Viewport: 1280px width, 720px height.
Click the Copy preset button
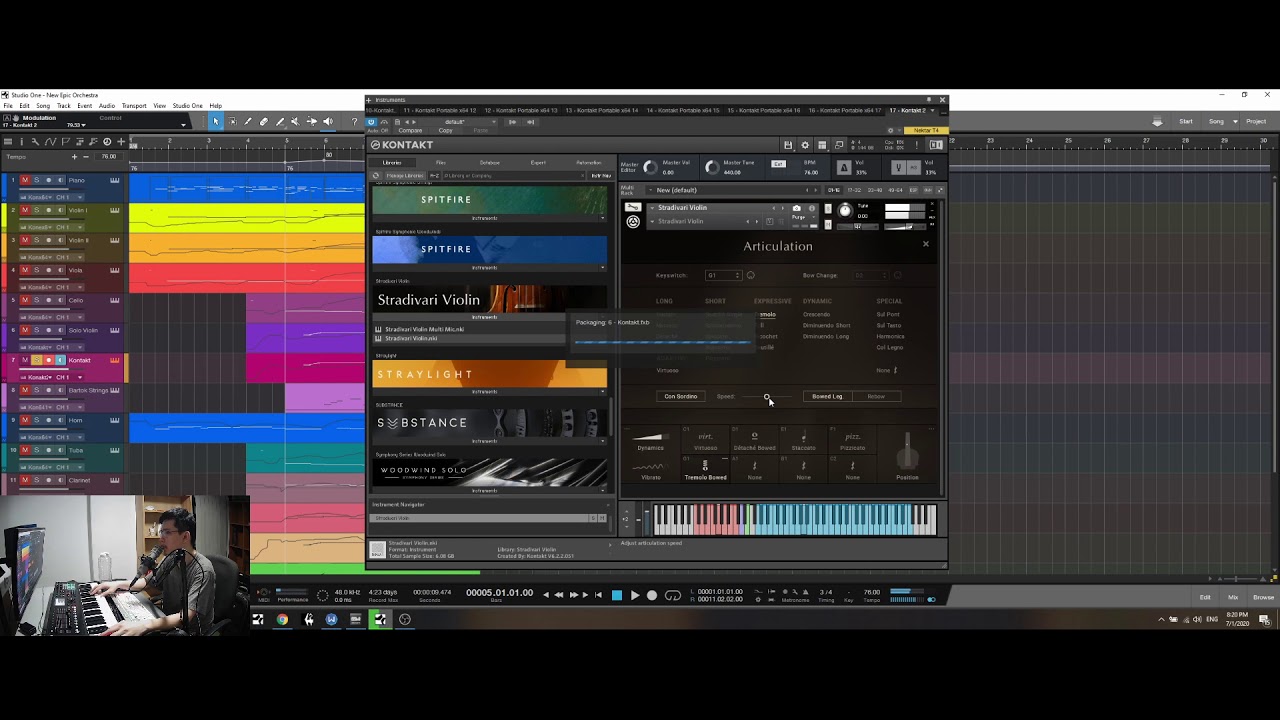(445, 130)
